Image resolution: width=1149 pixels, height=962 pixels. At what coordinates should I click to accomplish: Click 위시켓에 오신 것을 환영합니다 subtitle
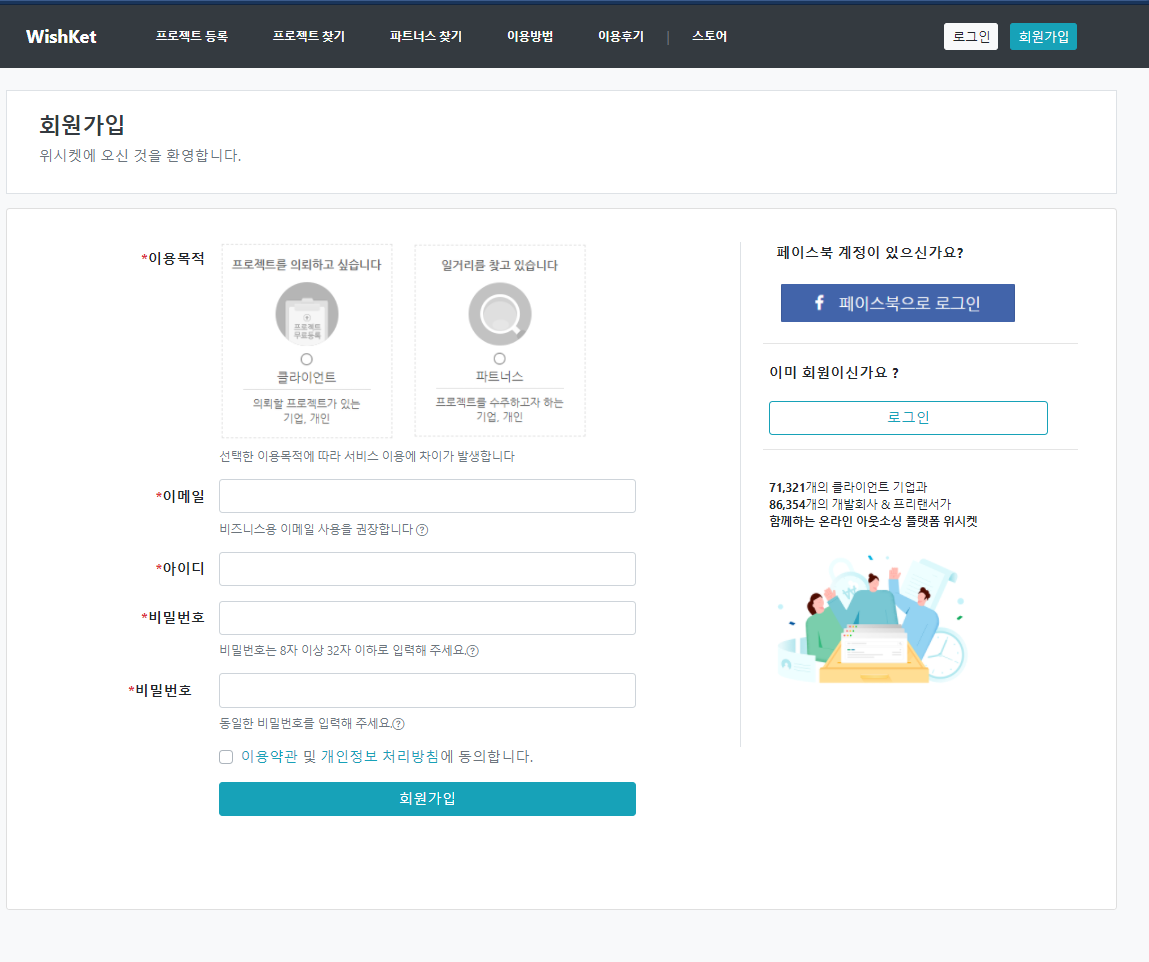click(x=140, y=155)
